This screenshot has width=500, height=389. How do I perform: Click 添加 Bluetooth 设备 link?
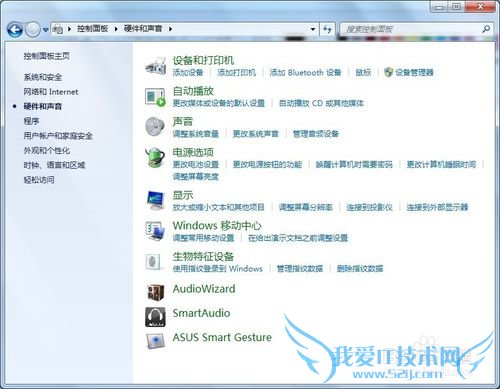pos(305,72)
